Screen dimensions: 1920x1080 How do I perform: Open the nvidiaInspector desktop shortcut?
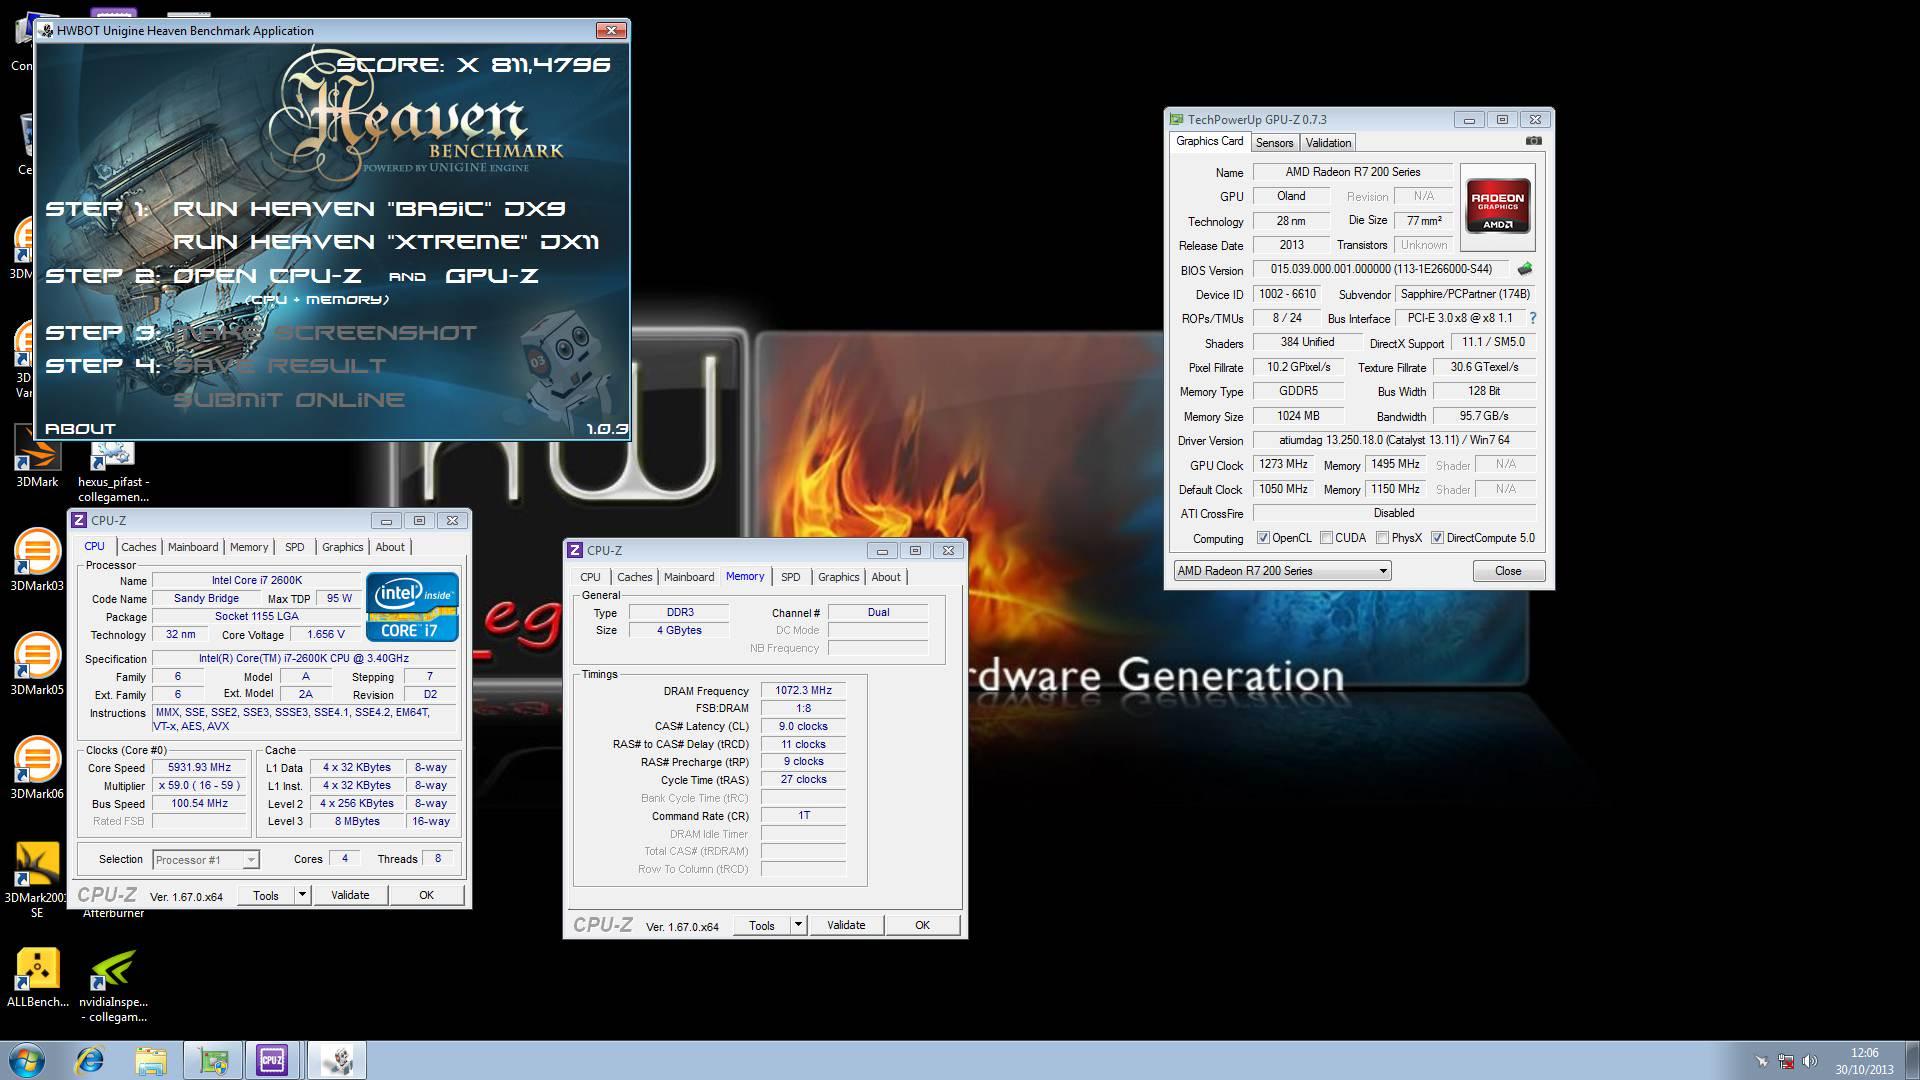tap(113, 985)
